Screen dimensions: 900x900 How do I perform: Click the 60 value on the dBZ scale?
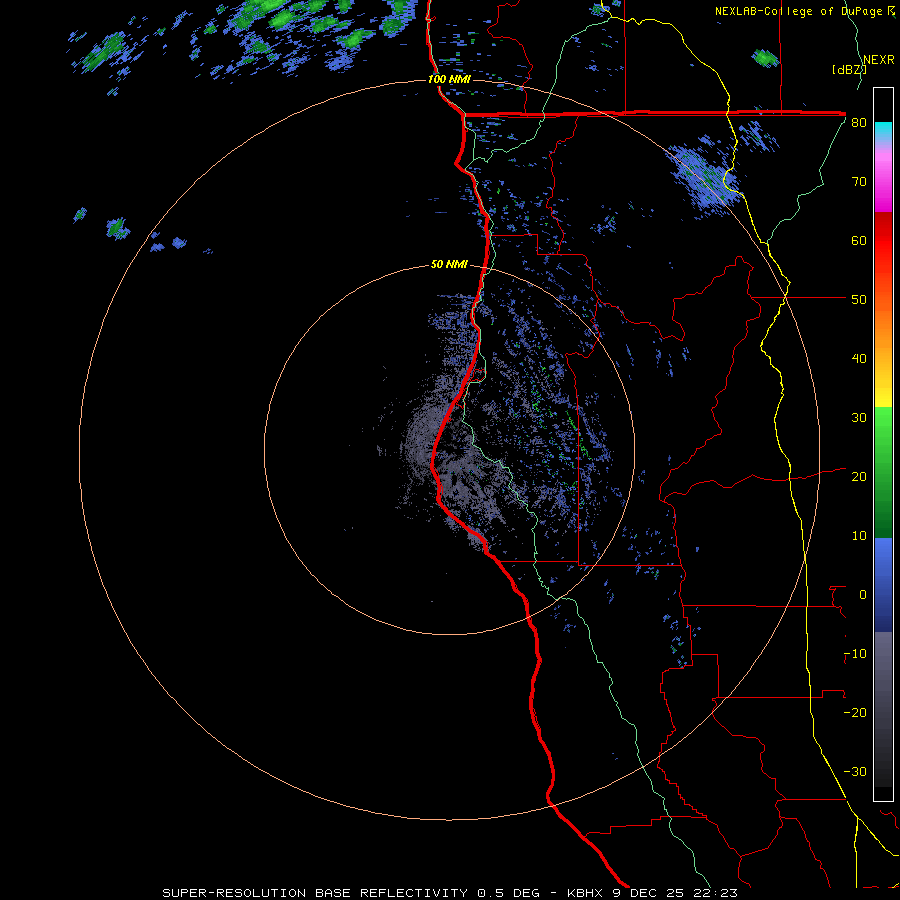[x=859, y=240]
